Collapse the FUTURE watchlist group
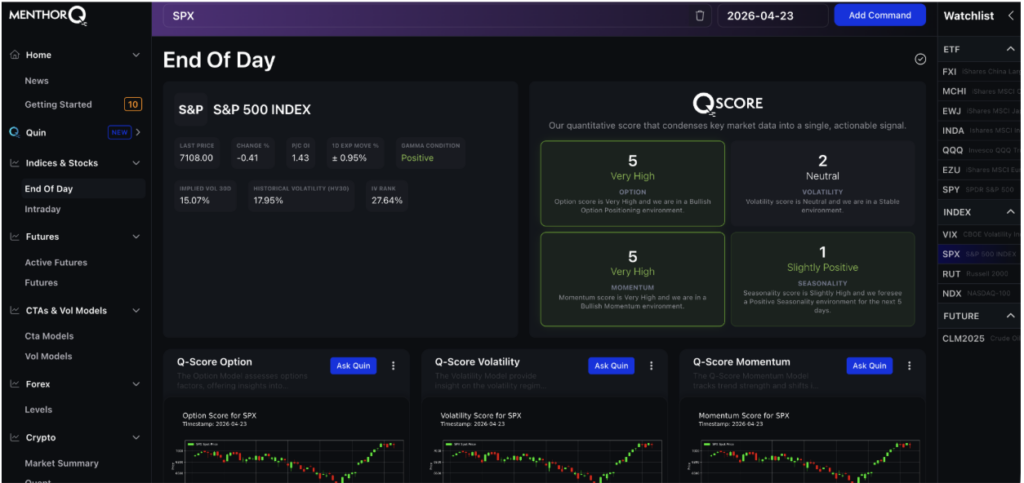Image resolution: width=1024 pixels, height=483 pixels. coord(1010,316)
